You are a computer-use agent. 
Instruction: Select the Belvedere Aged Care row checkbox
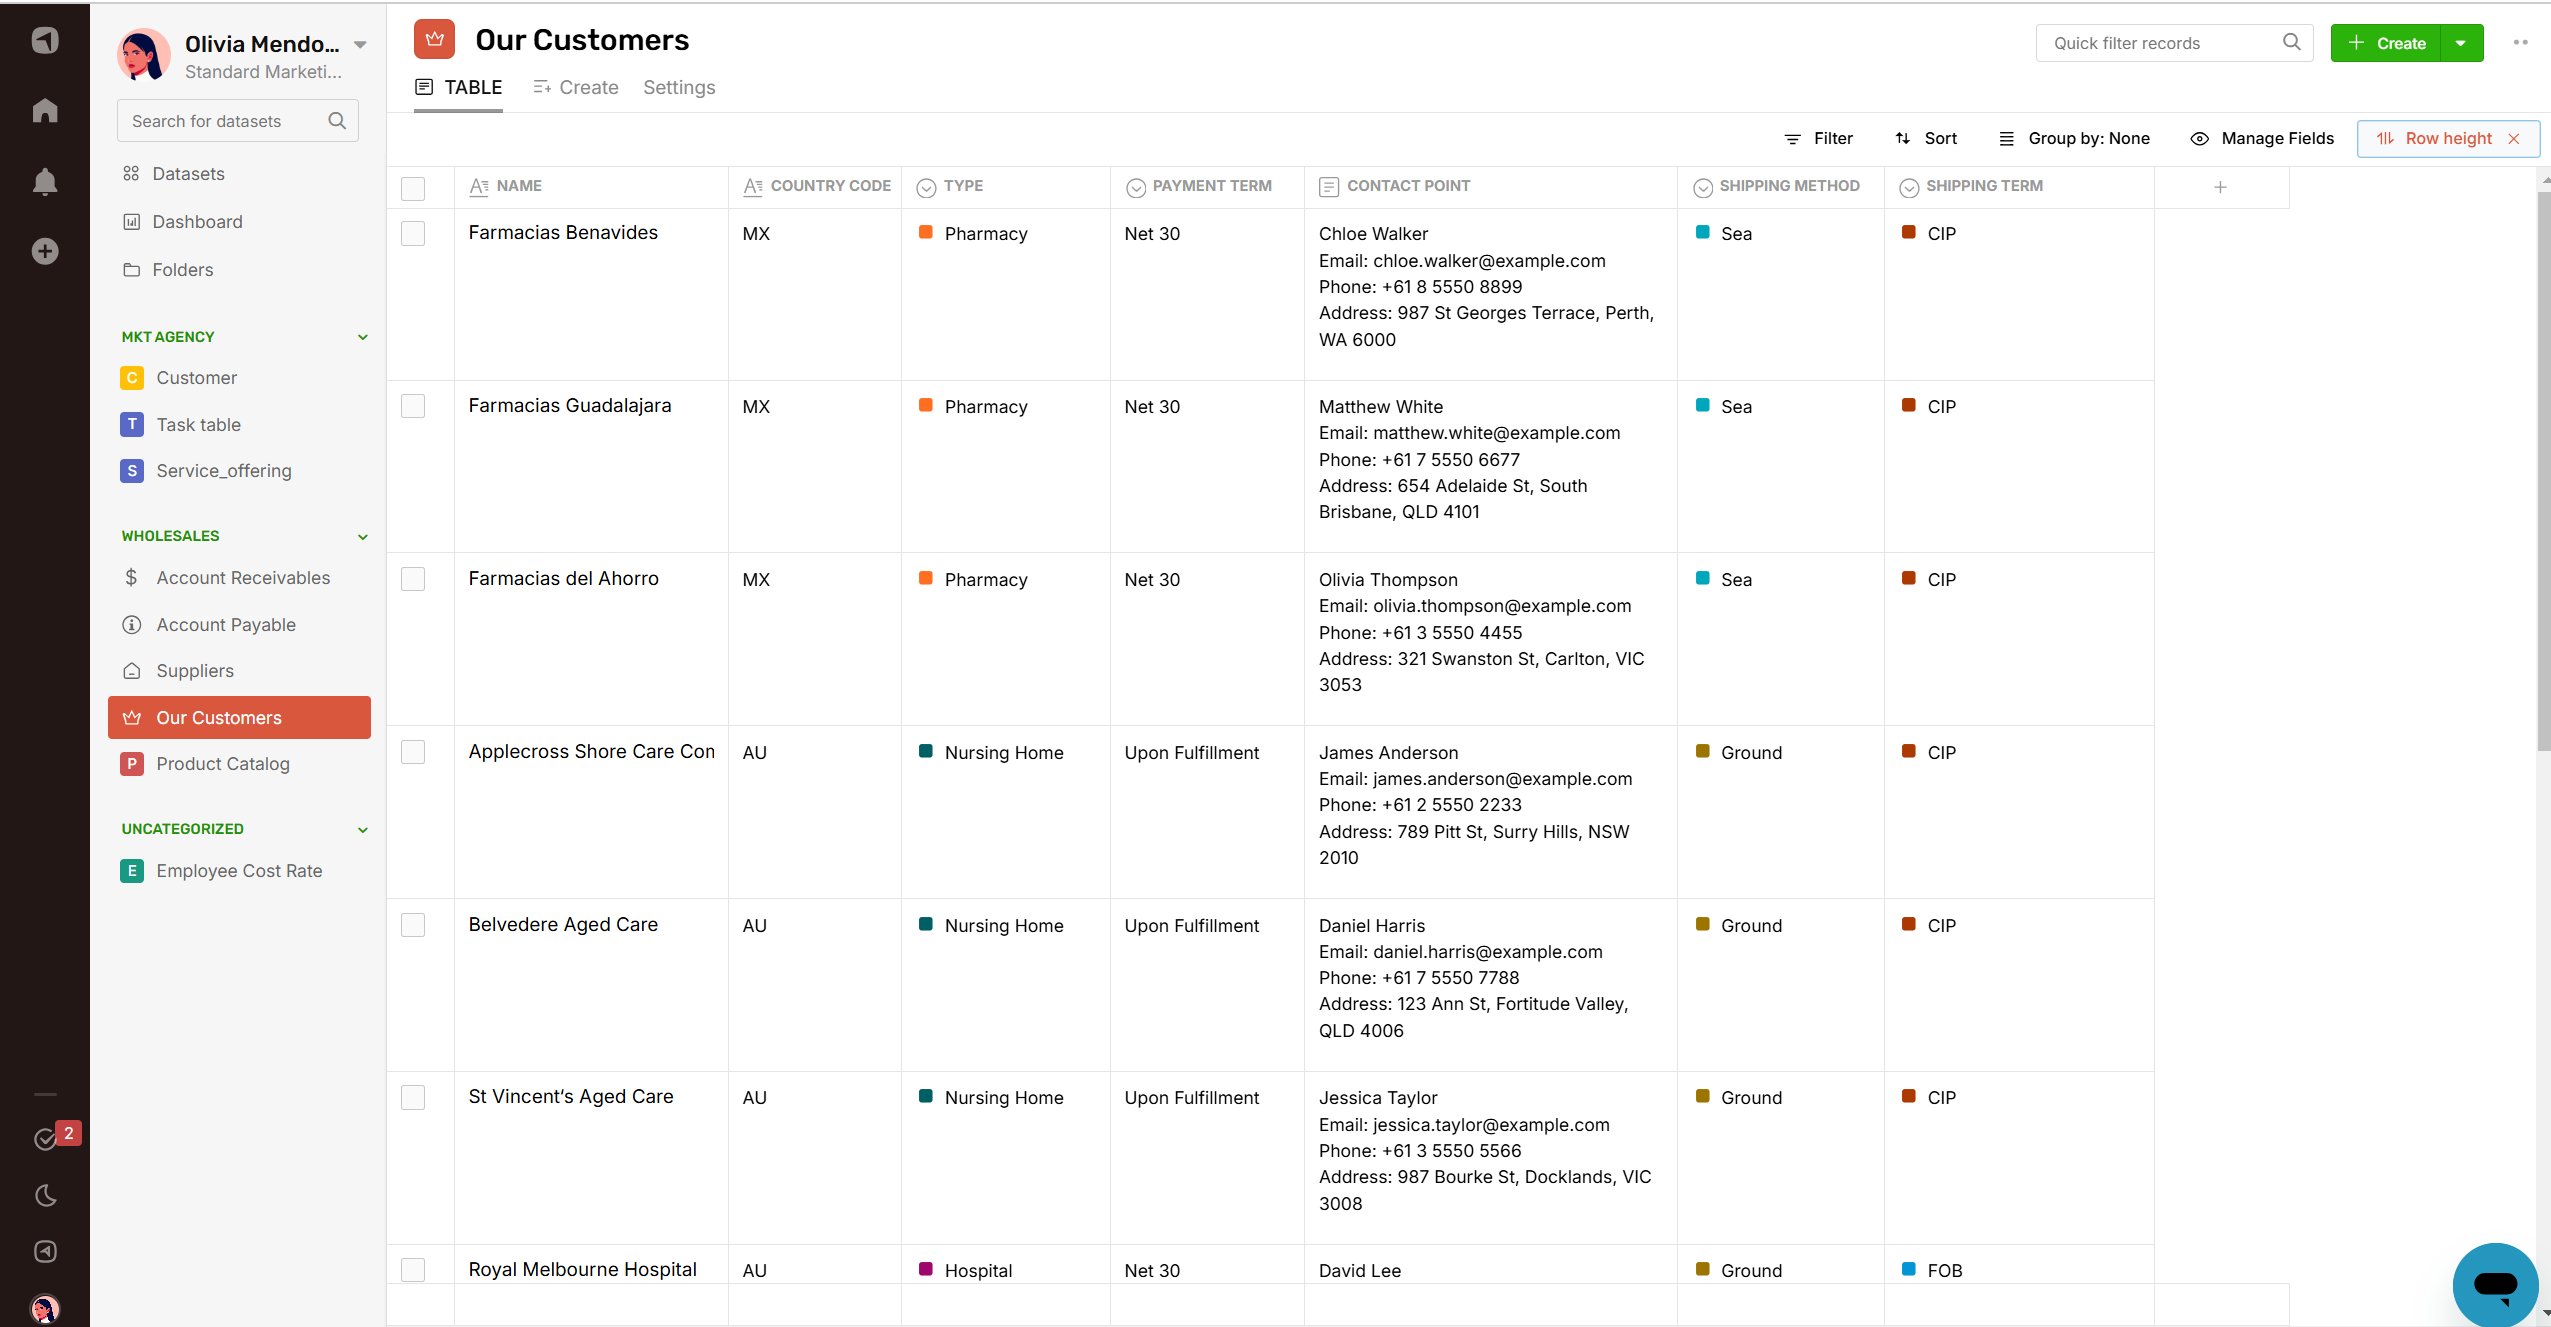click(413, 925)
